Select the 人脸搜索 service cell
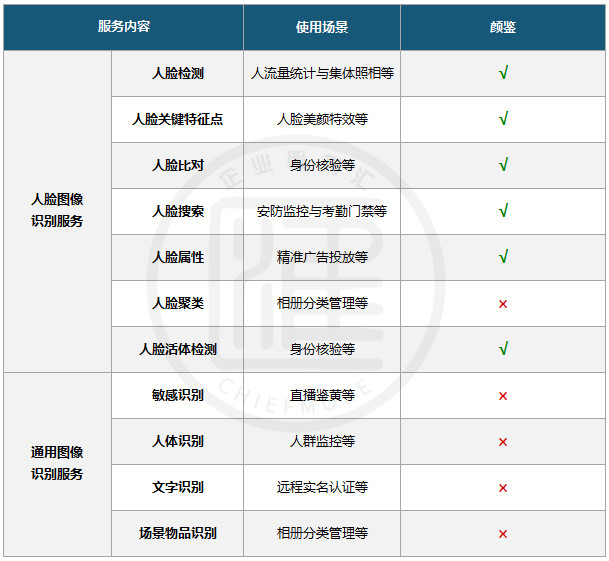The height and width of the screenshot is (561, 609). click(x=177, y=211)
